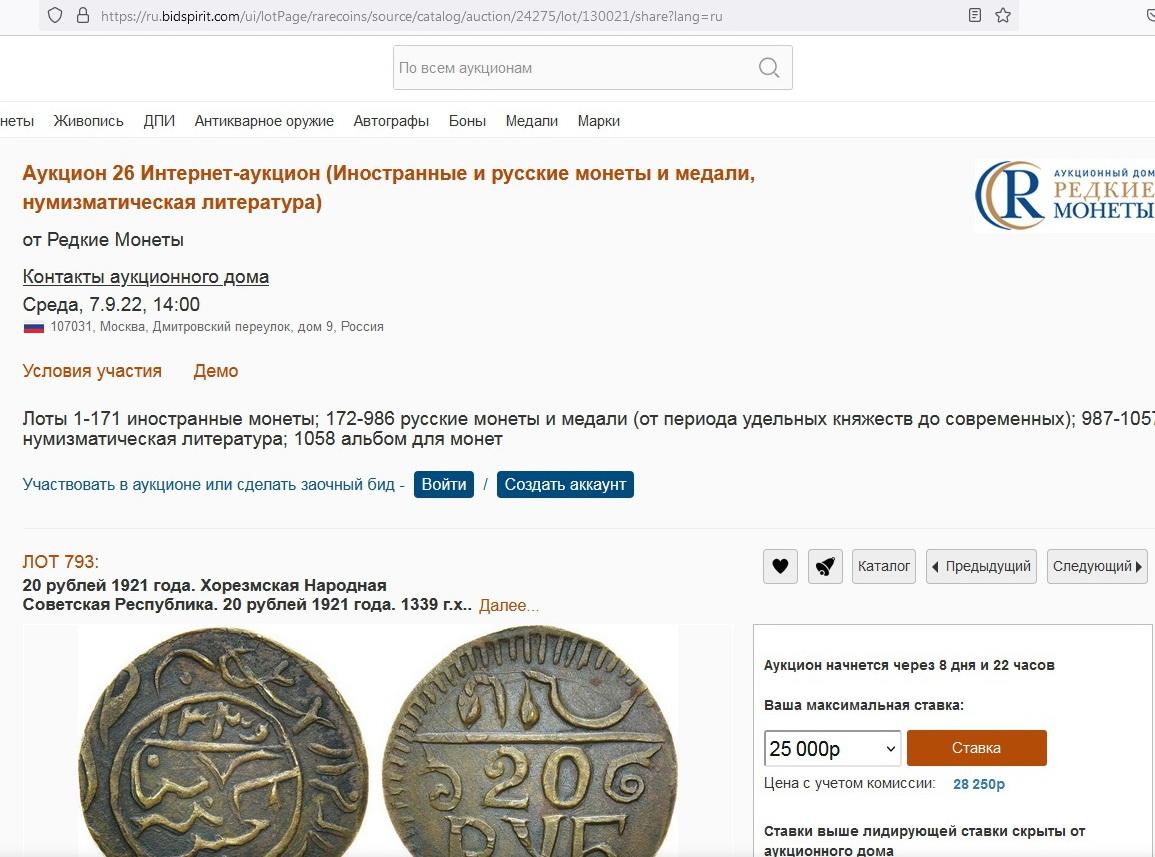Expand lot description via Далее link
The width and height of the screenshot is (1155, 857).
(508, 605)
